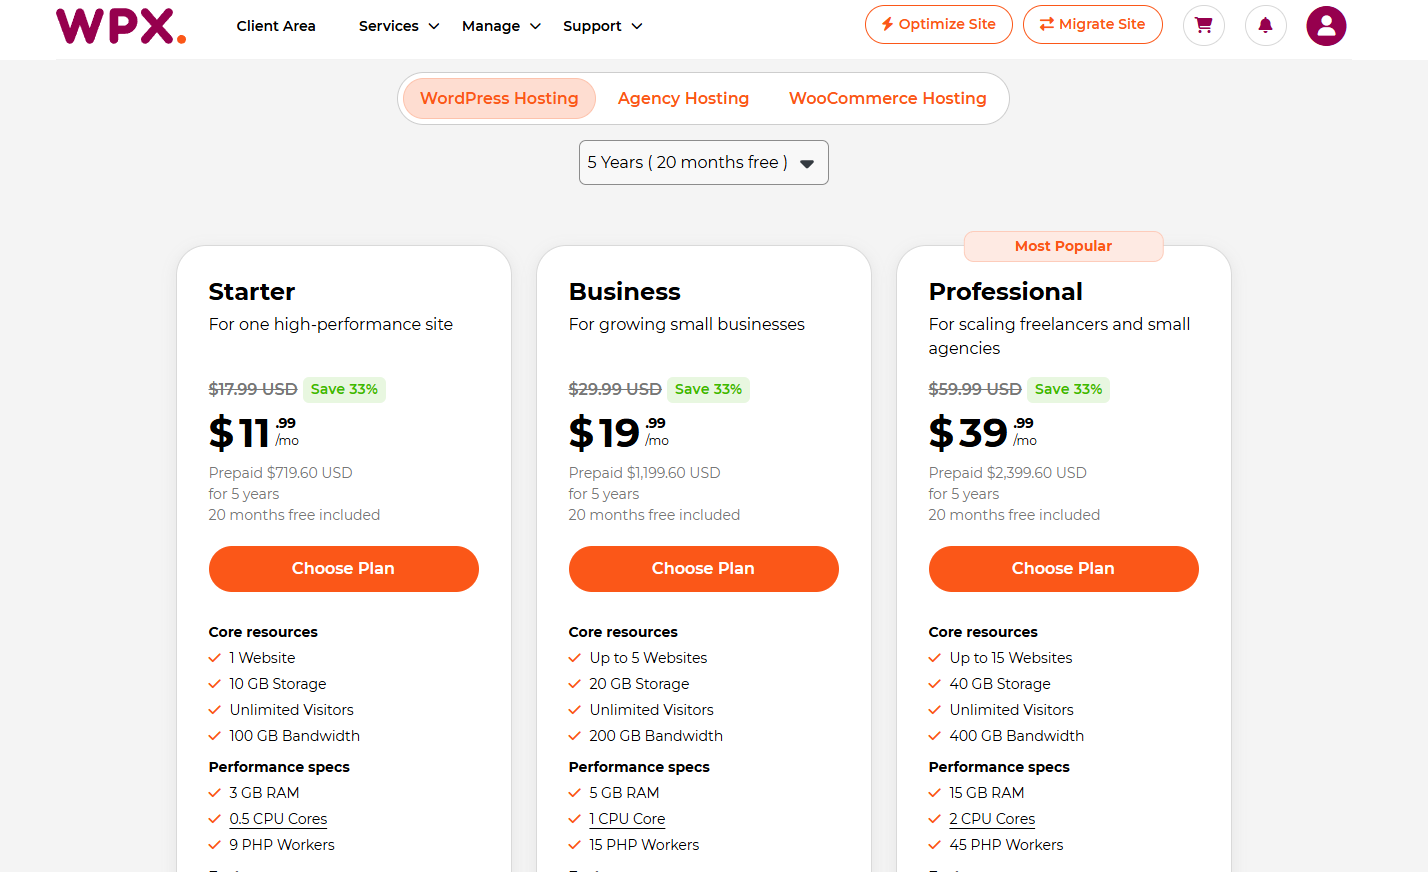Click the 40 GB Storage feature
1428x872 pixels.
point(1000,684)
